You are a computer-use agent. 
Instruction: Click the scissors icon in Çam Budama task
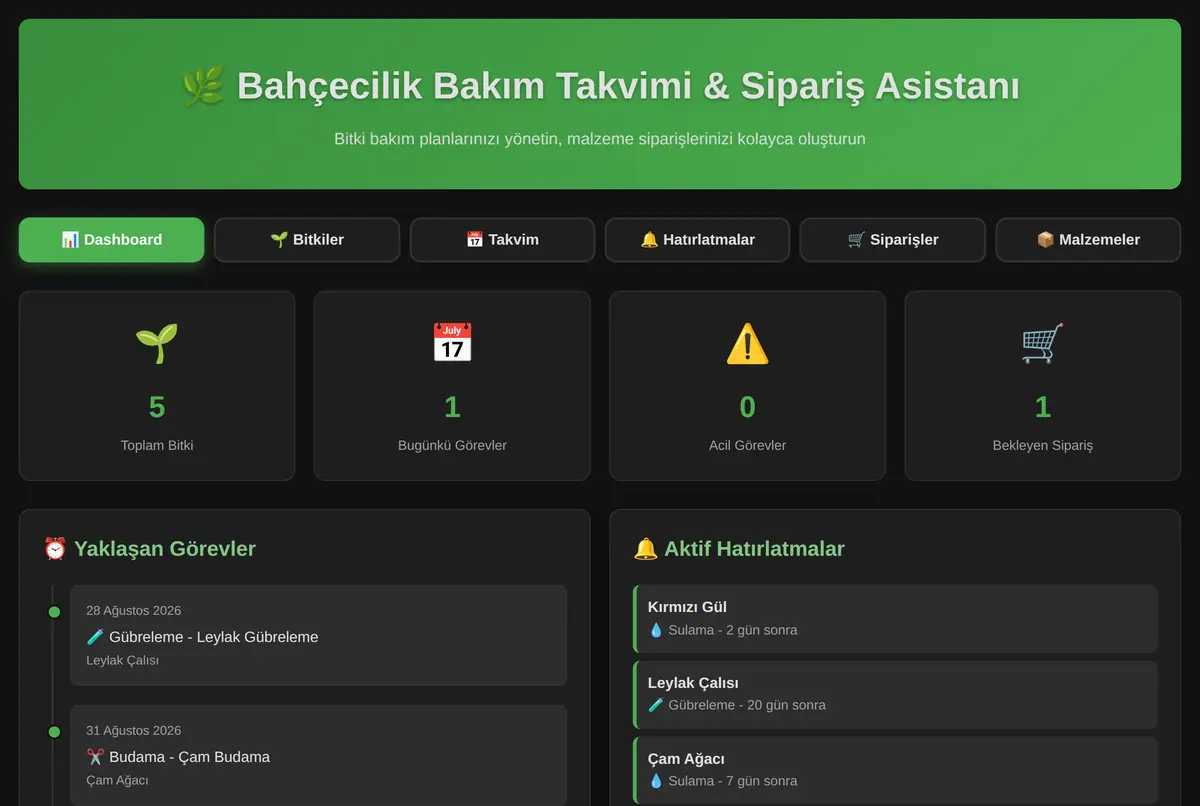[95, 757]
